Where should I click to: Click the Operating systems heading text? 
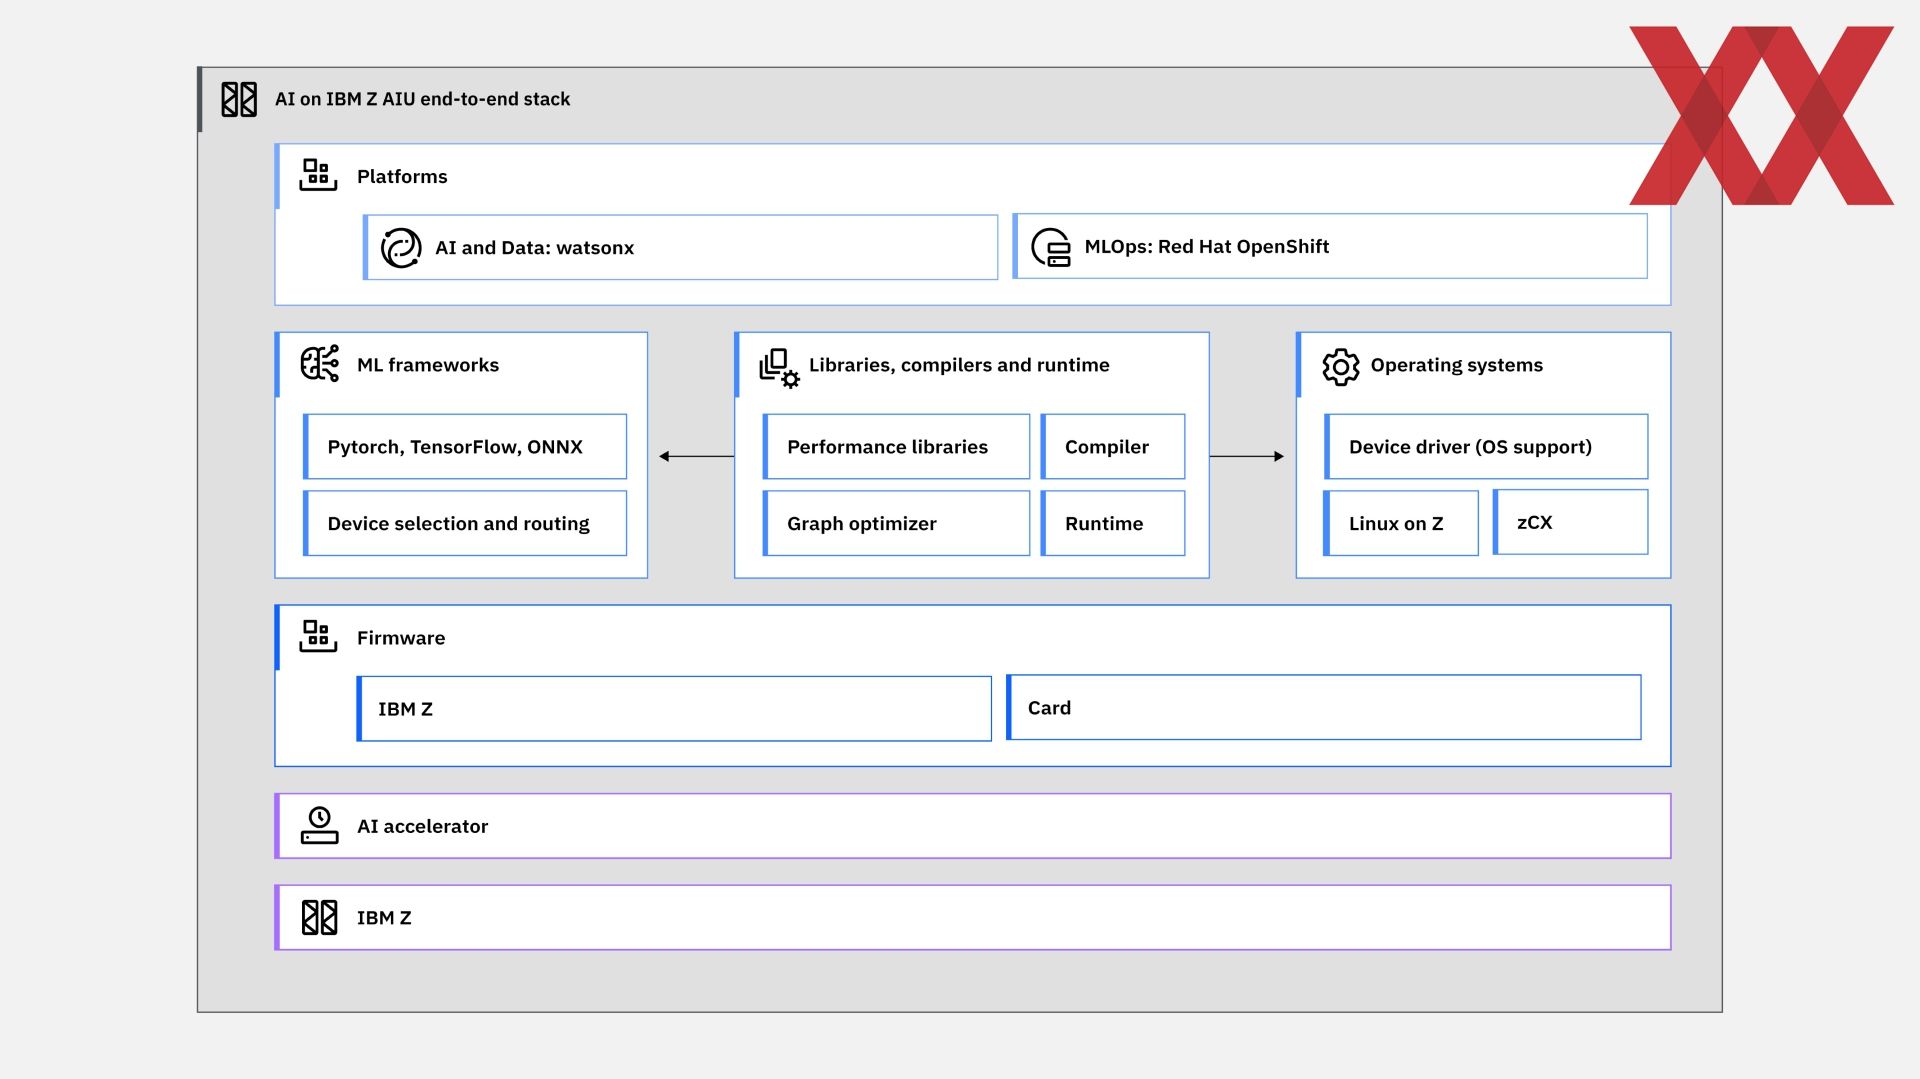(1457, 365)
